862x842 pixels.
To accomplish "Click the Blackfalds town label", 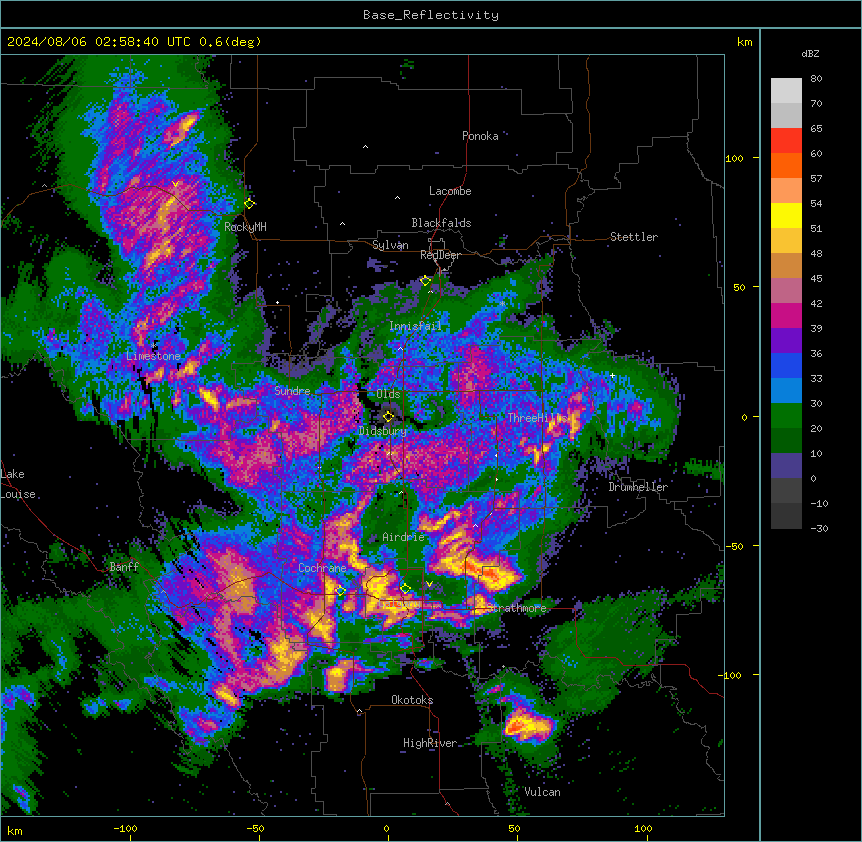I will [441, 223].
